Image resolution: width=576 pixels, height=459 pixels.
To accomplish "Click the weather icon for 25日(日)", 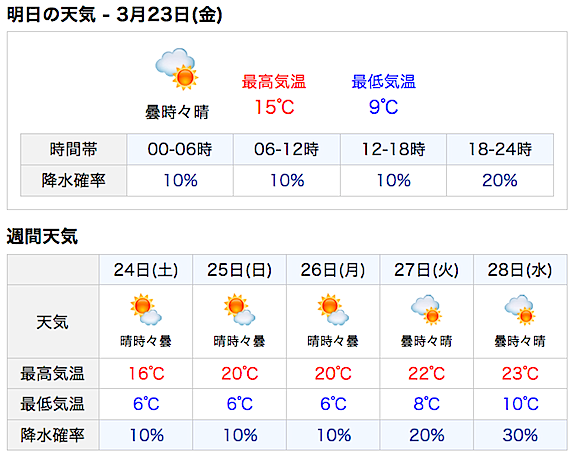I will [x=240, y=309].
